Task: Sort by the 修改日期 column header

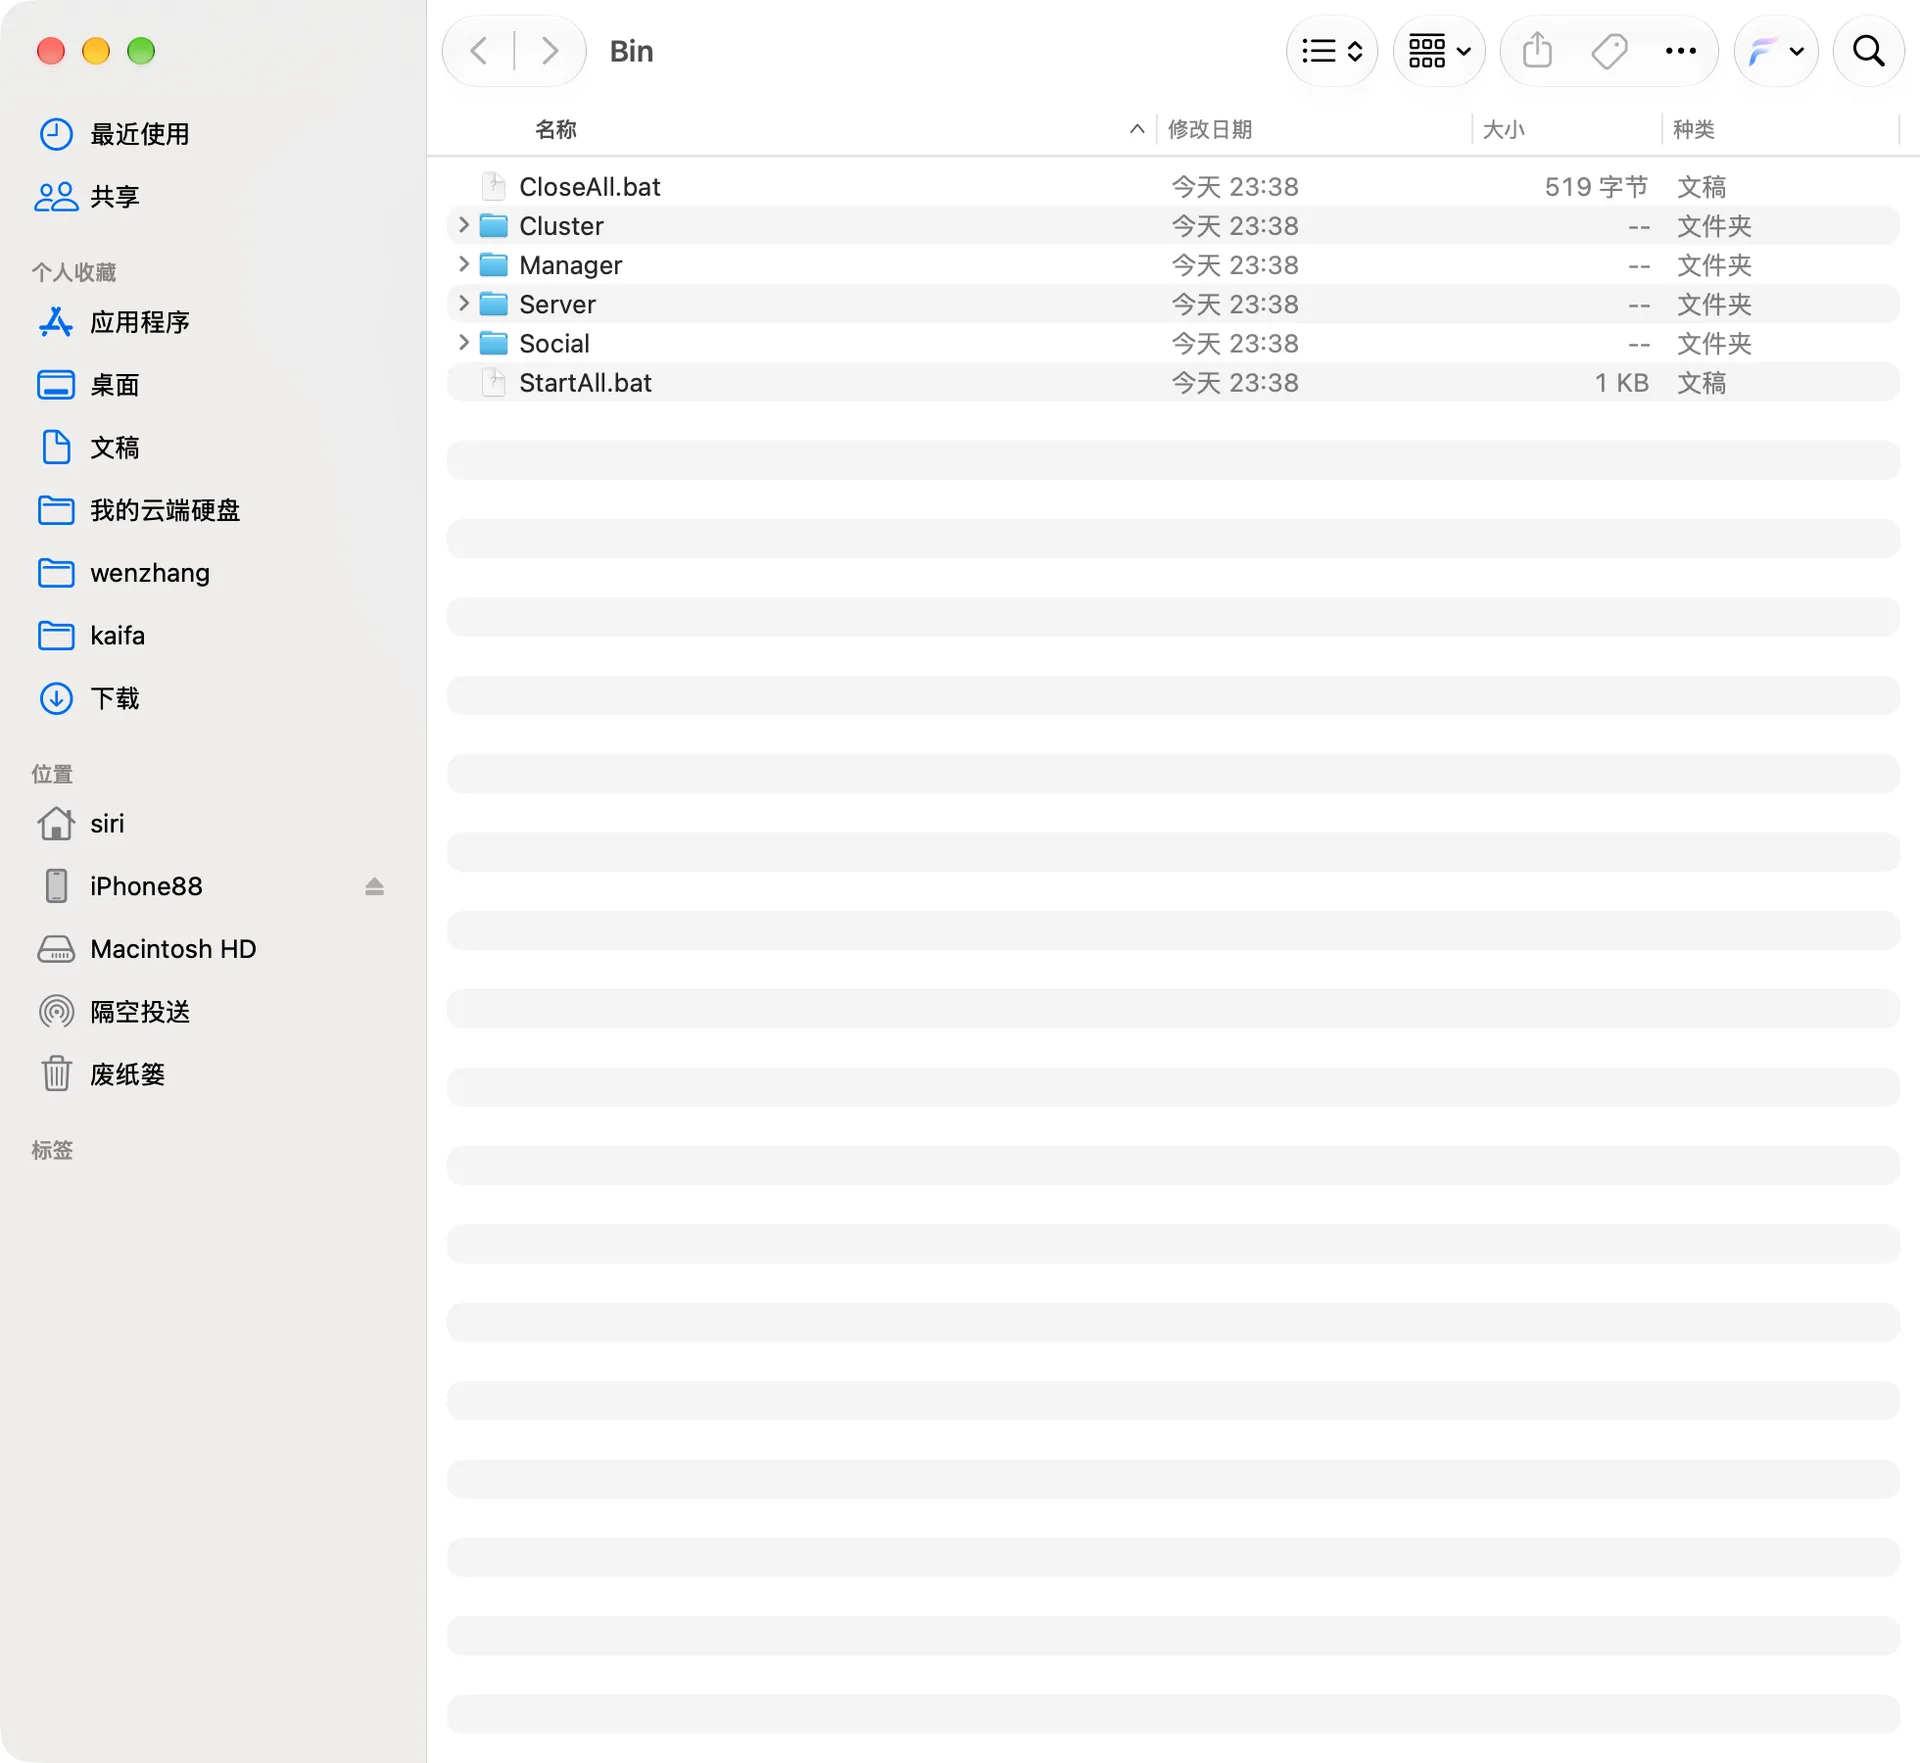Action: pyautogui.click(x=1209, y=129)
